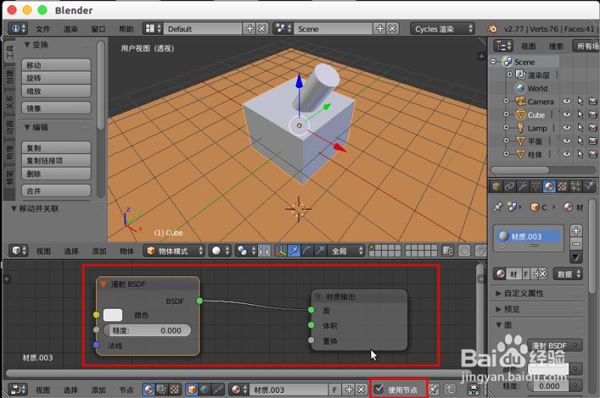Toggle selectability cursor for Cube
Image resolution: width=600 pixels, height=398 pixels.
[580, 114]
